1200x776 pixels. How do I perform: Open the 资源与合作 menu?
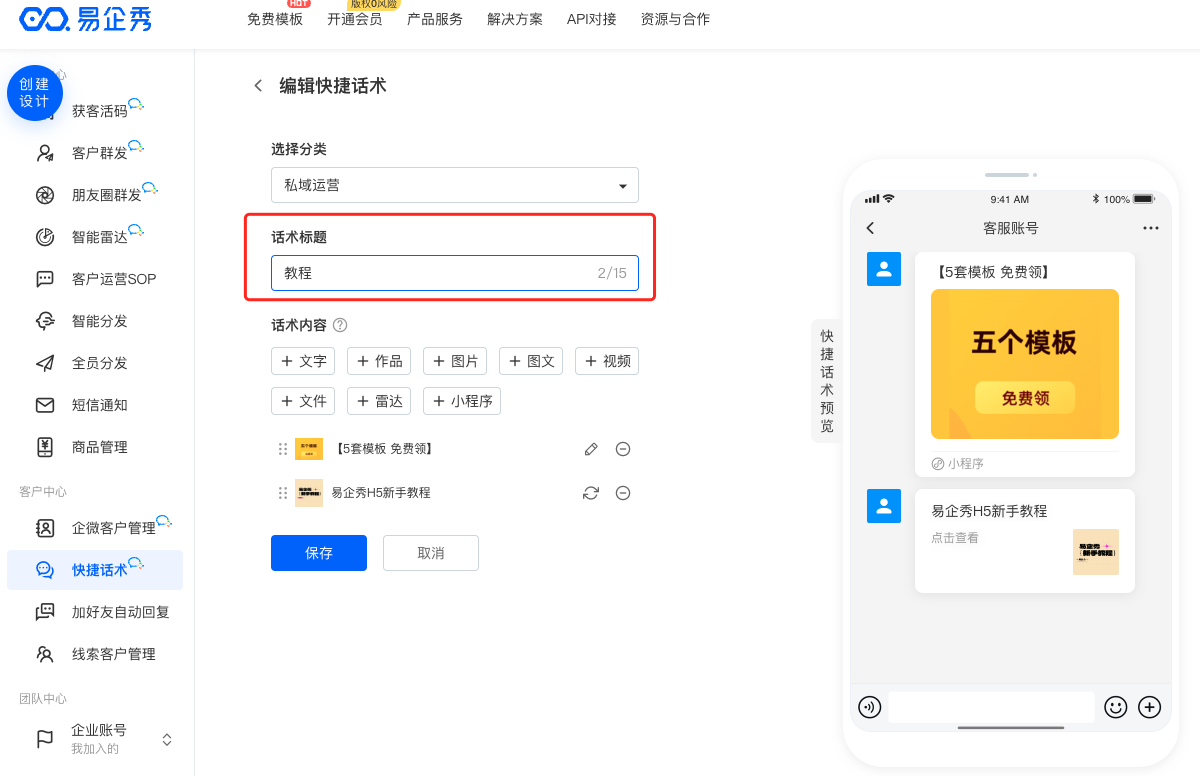pos(676,19)
